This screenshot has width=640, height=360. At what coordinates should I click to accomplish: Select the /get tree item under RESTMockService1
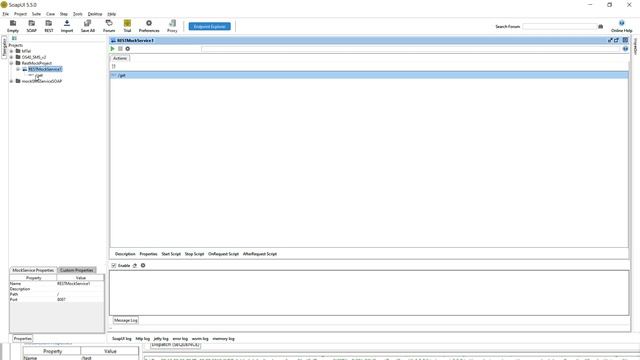pos(39,76)
